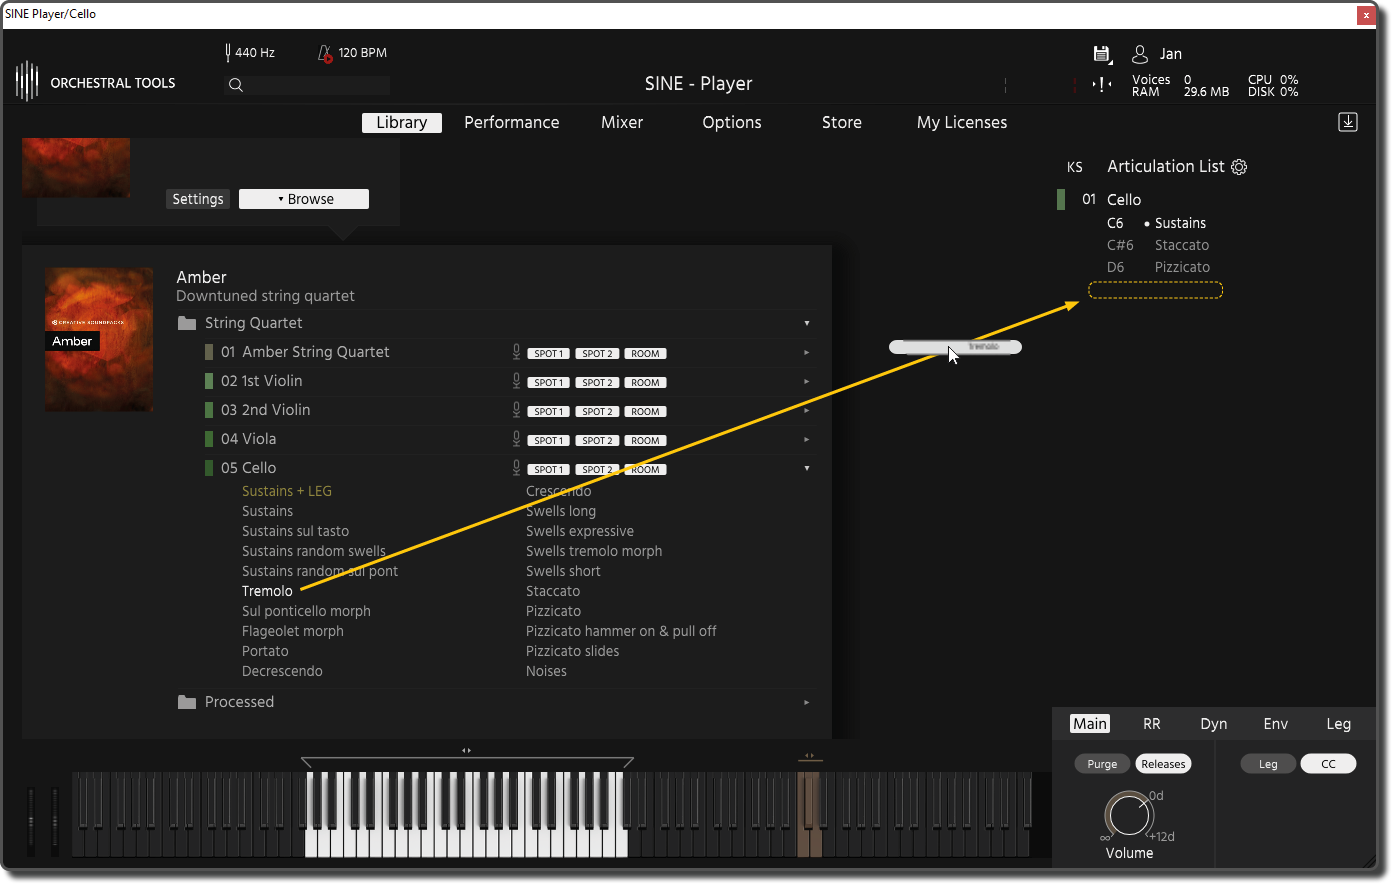Select Pizzicato D6 in Articulation List
1392x884 pixels.
(1182, 267)
